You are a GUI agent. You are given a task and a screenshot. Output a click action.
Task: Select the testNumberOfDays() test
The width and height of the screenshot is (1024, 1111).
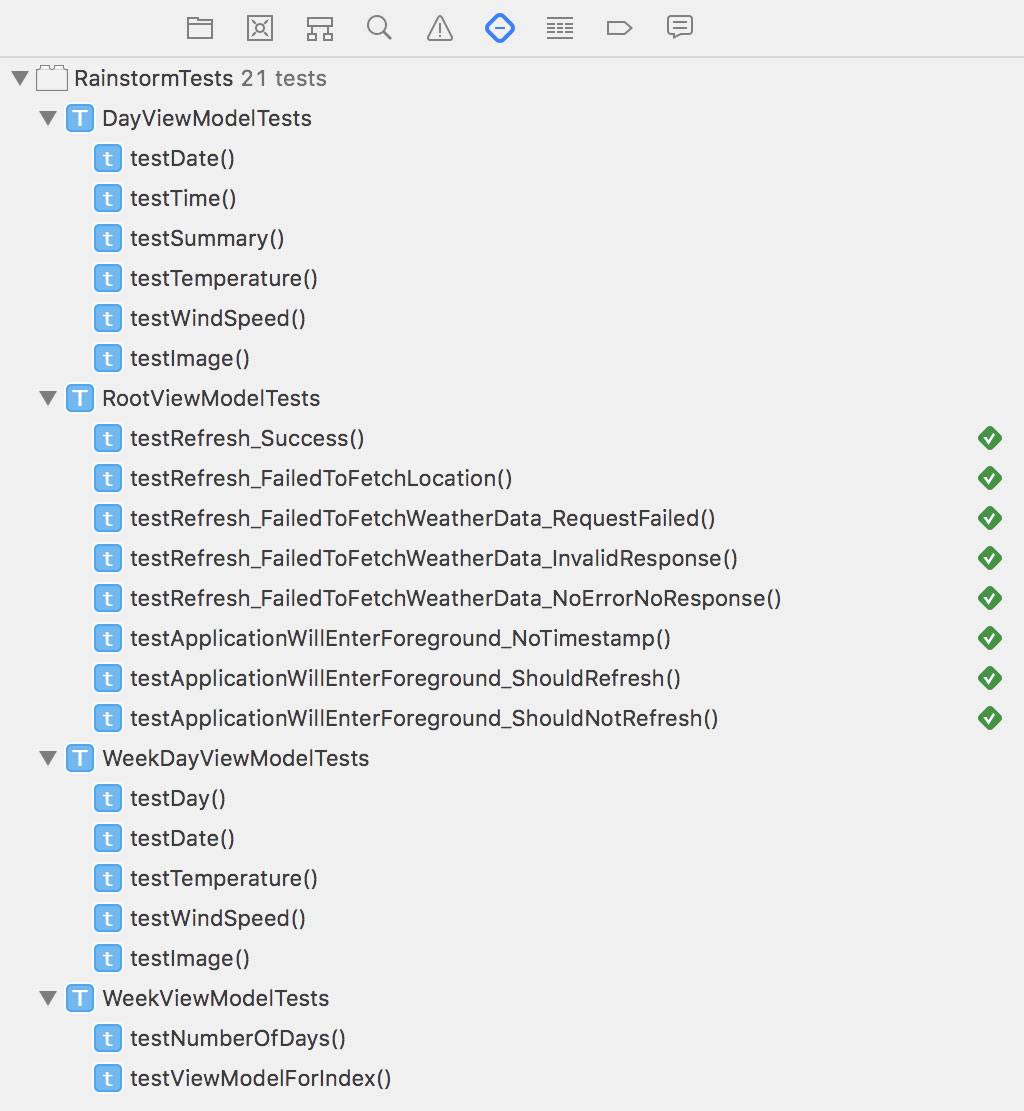pyautogui.click(x=237, y=1038)
